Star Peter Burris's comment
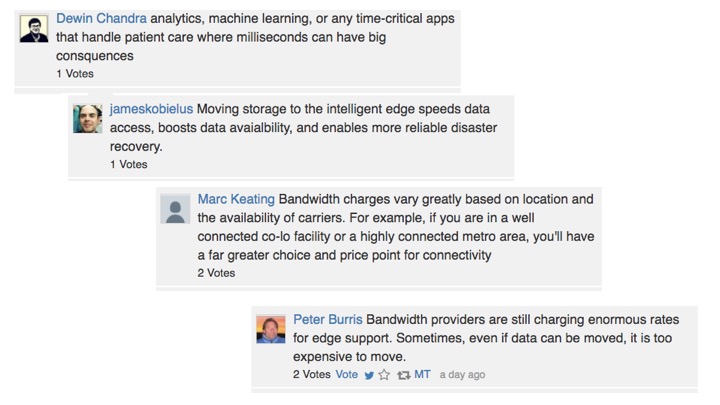The height and width of the screenshot is (405, 720). [384, 375]
